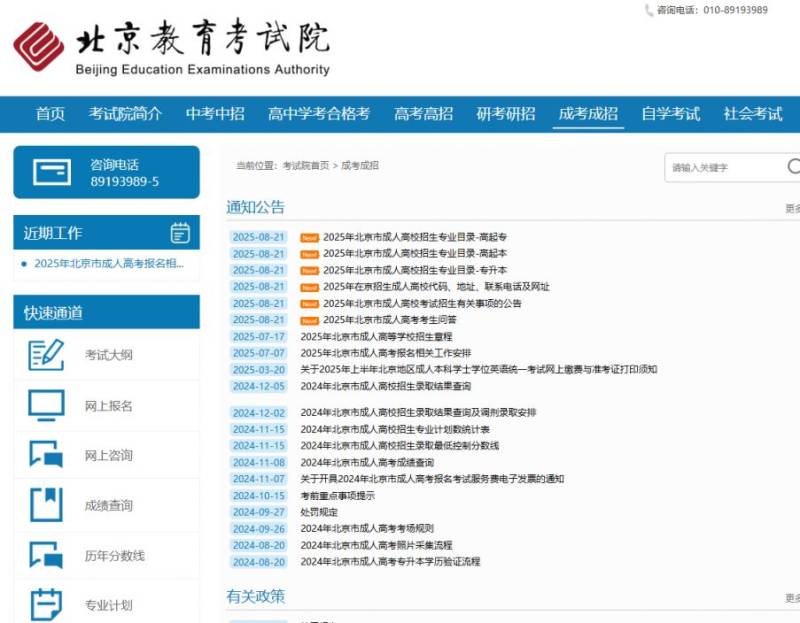Click the Beijing Education Examinations Authority logo
Image resolution: width=800 pixels, height=623 pixels.
tap(170, 46)
